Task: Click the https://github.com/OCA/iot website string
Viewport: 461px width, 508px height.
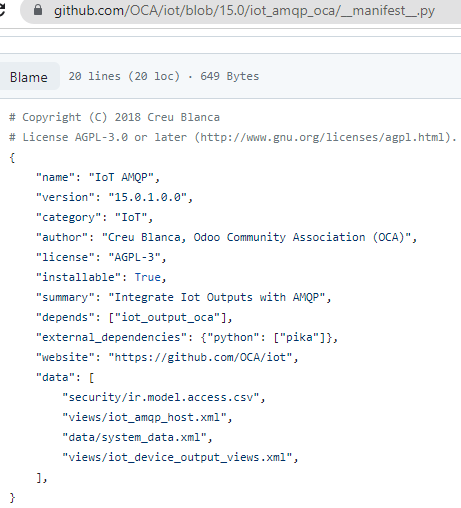Action: point(200,357)
